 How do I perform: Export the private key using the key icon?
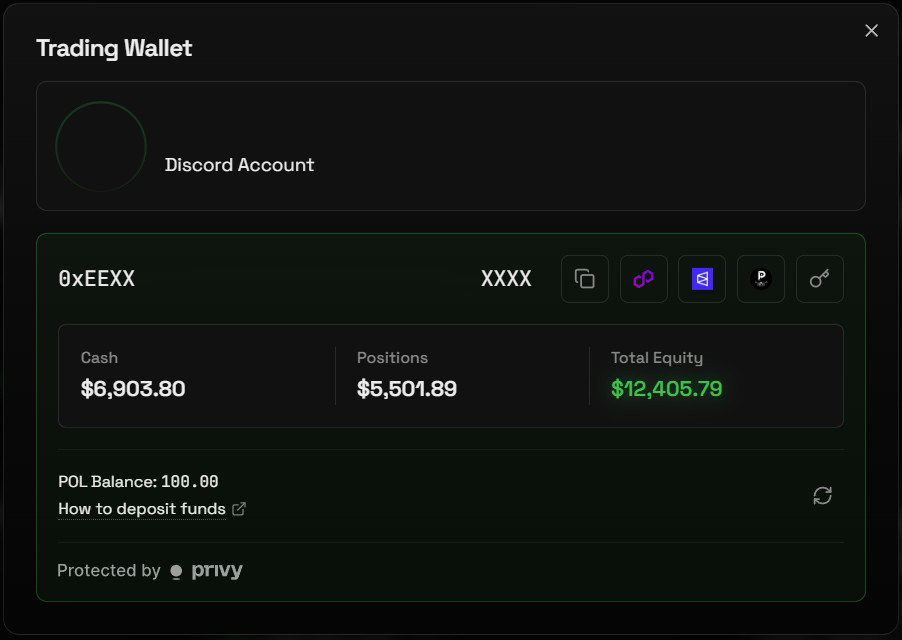pyautogui.click(x=820, y=279)
